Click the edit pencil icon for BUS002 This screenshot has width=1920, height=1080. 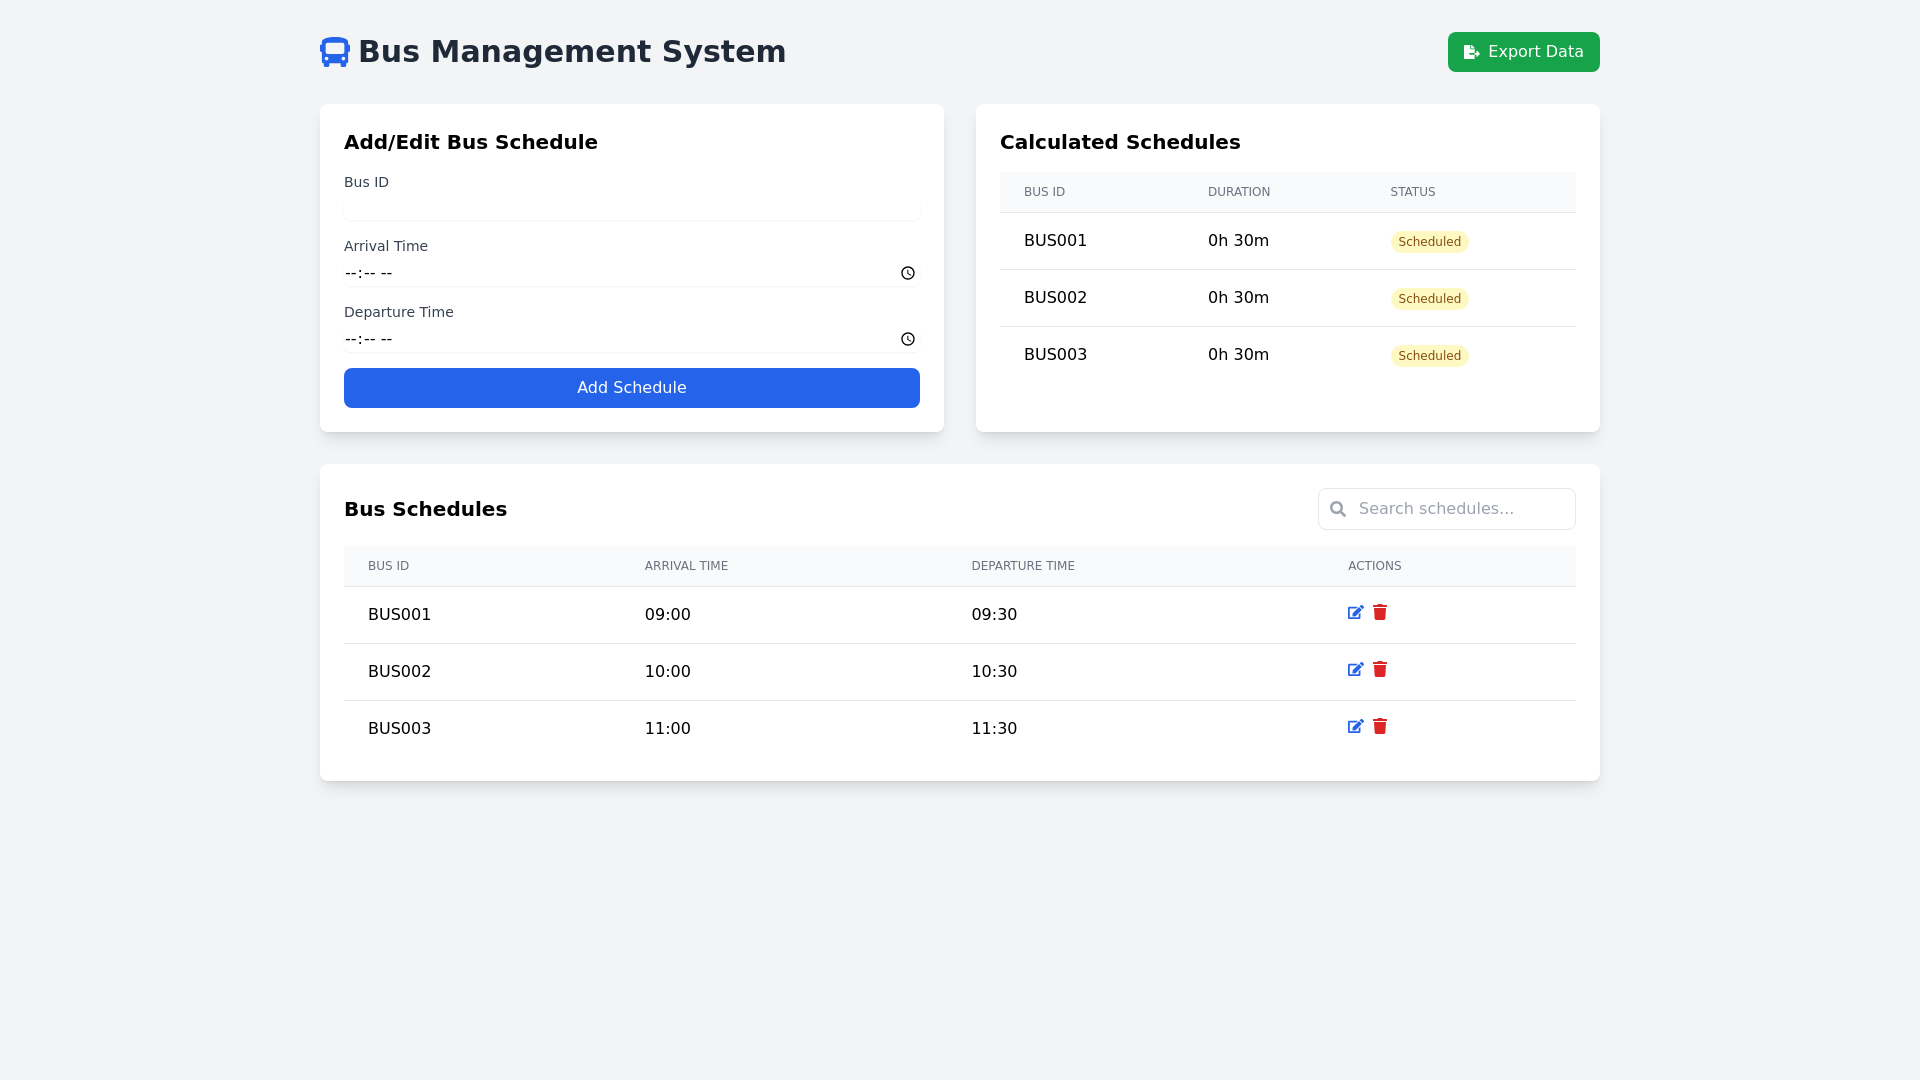tap(1355, 669)
